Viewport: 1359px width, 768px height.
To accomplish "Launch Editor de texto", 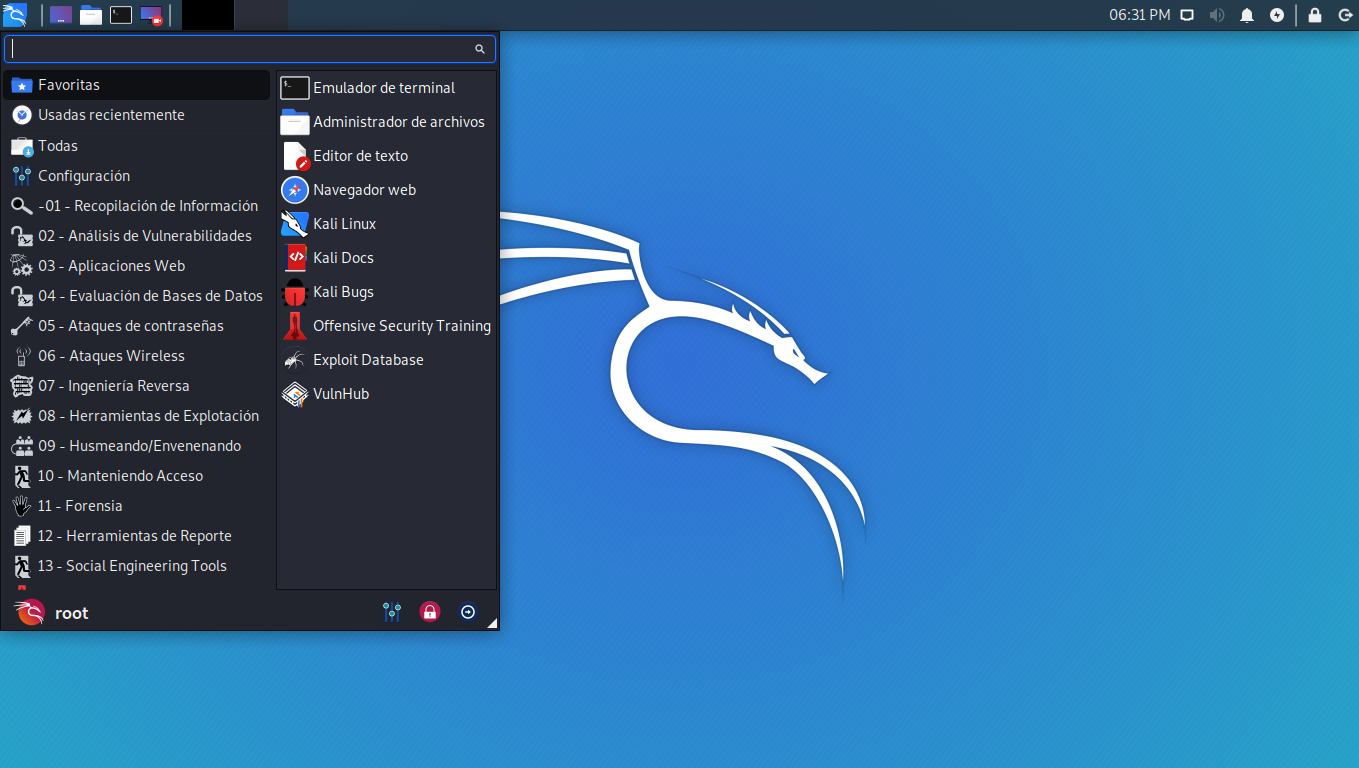I will coord(386,156).
